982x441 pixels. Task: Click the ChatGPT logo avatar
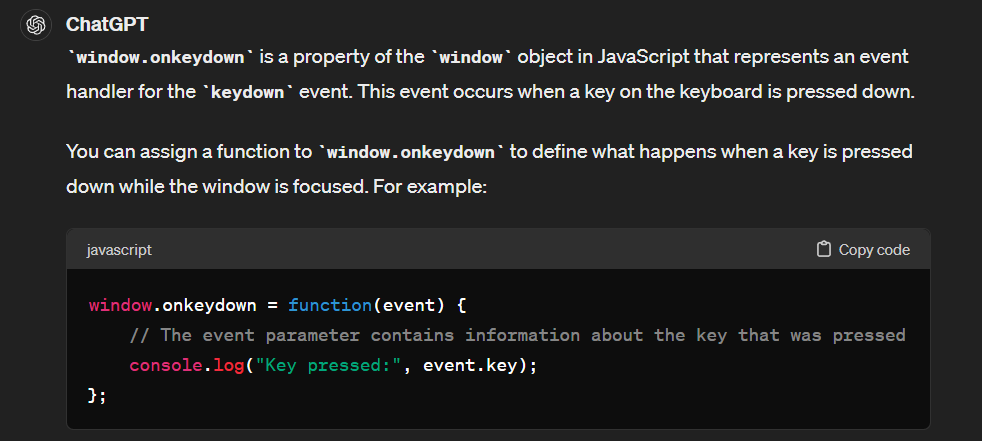click(35, 24)
